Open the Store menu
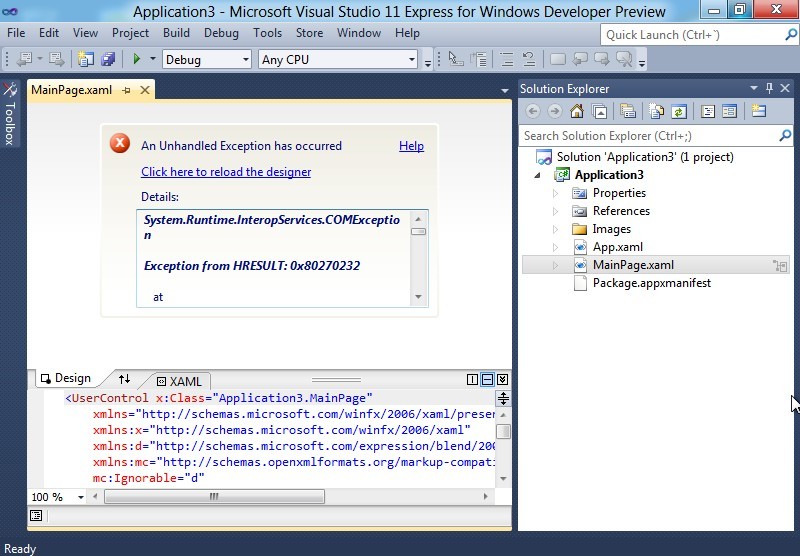The image size is (800, 556). [x=309, y=33]
